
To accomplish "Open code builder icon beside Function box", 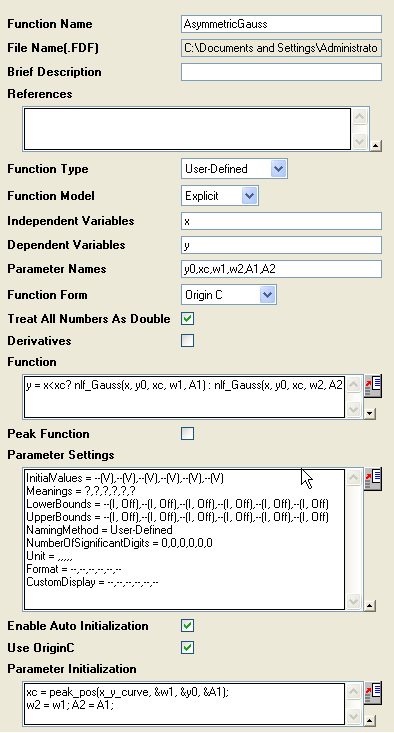I will [373, 386].
